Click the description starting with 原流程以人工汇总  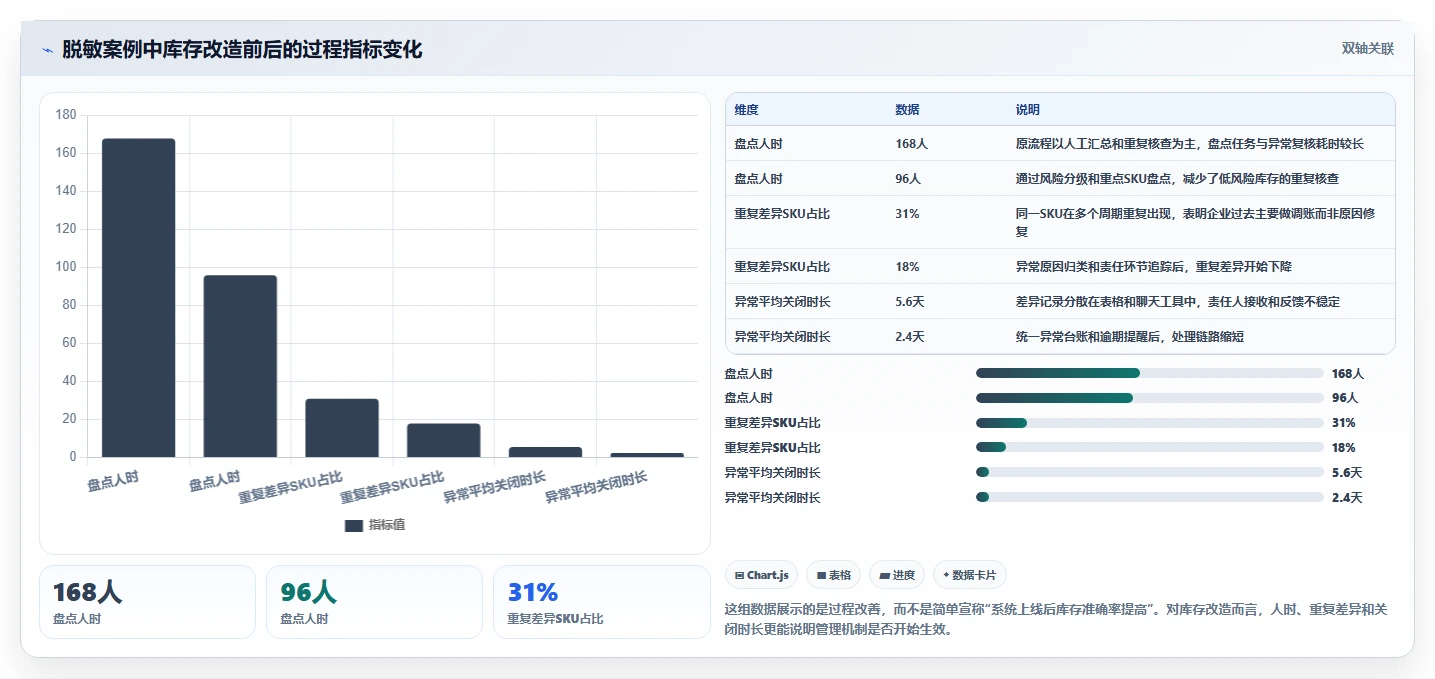[x=1189, y=144]
